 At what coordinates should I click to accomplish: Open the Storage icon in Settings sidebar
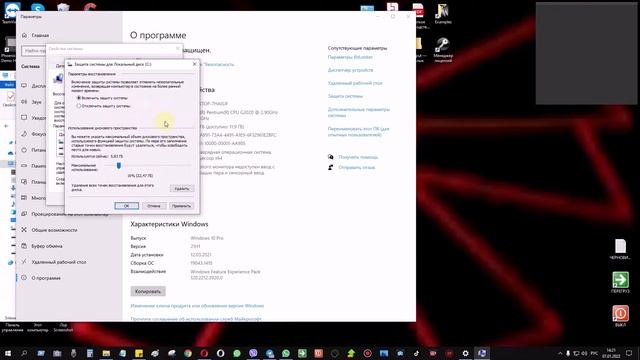pos(24,166)
